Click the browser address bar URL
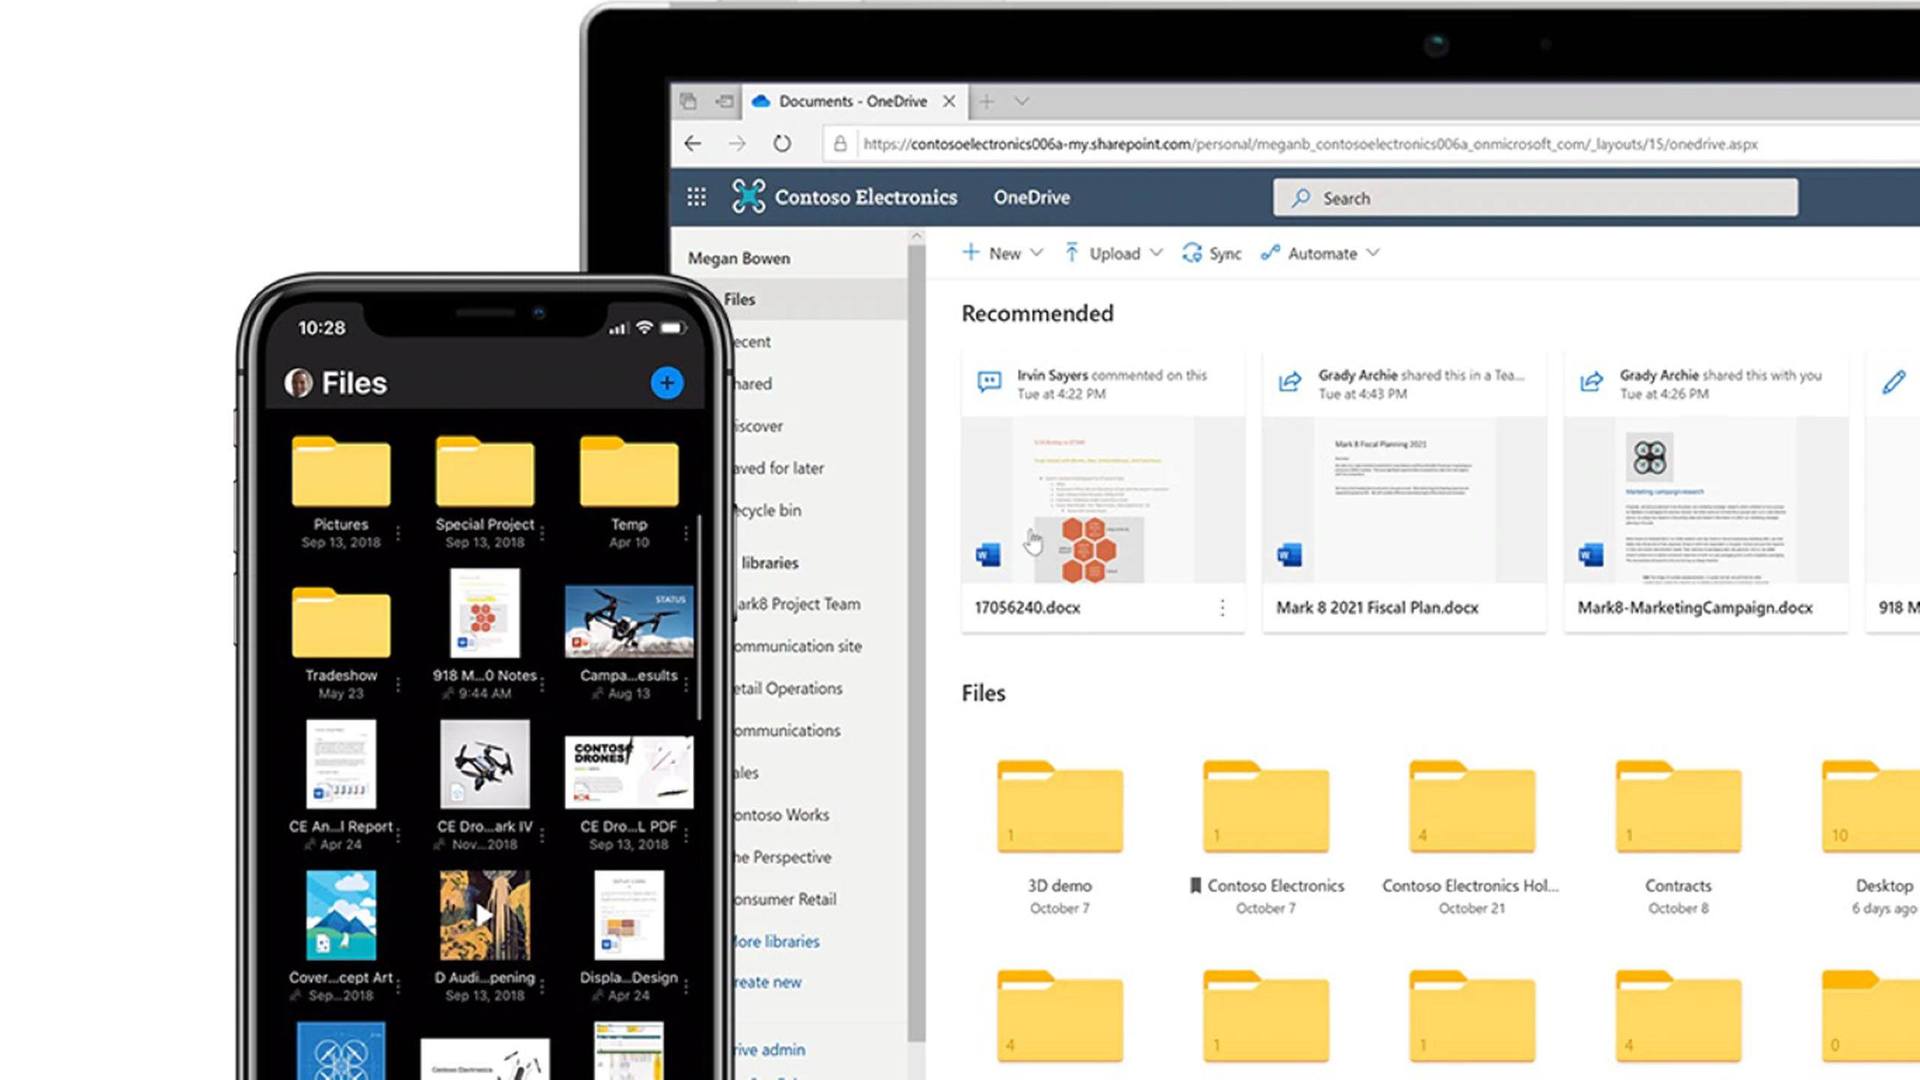 point(1310,143)
